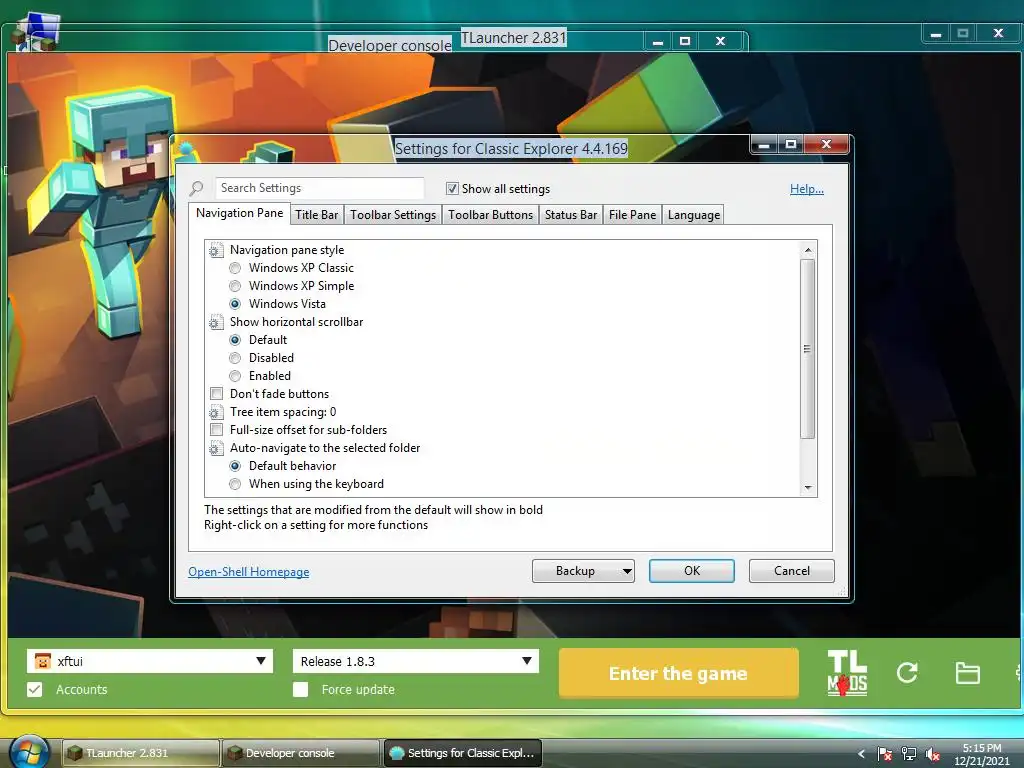This screenshot has width=1024, height=768.
Task: Switch to the File Pane tab
Action: (x=632, y=215)
